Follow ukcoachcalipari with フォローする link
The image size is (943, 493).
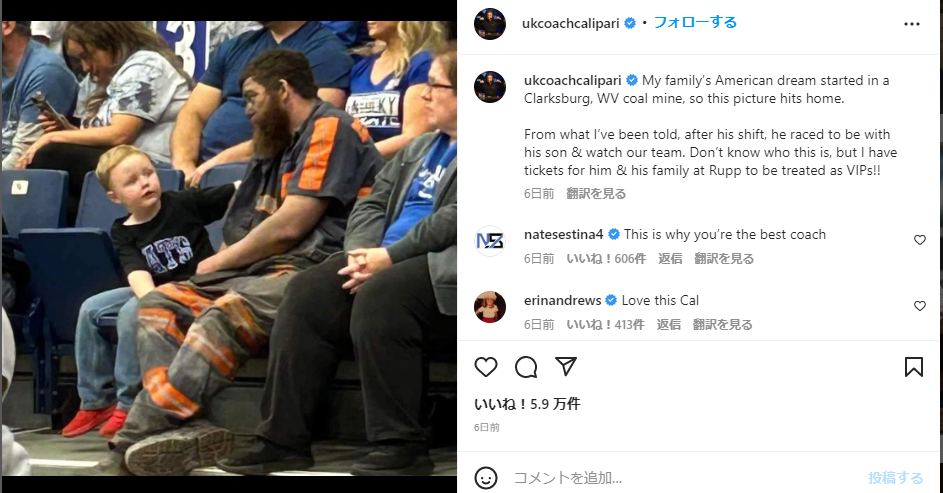tap(695, 23)
